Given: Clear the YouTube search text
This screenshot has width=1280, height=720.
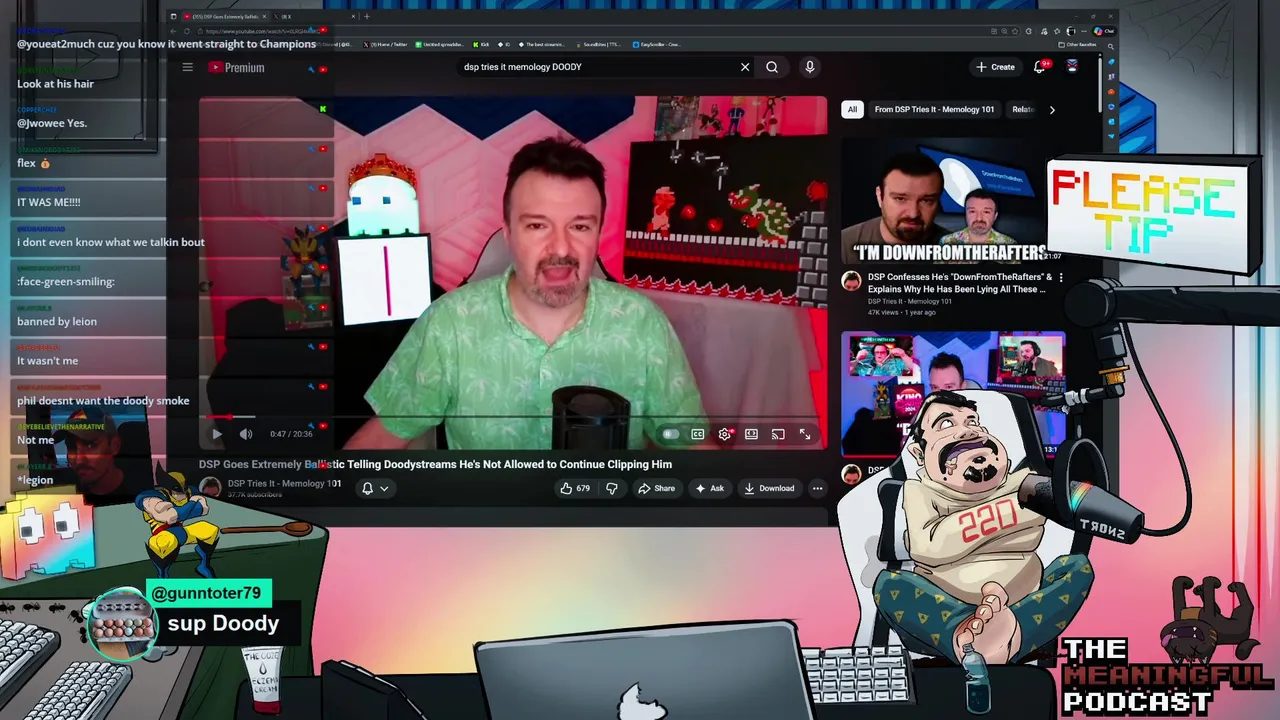Looking at the screenshot, I should pyautogui.click(x=745, y=67).
